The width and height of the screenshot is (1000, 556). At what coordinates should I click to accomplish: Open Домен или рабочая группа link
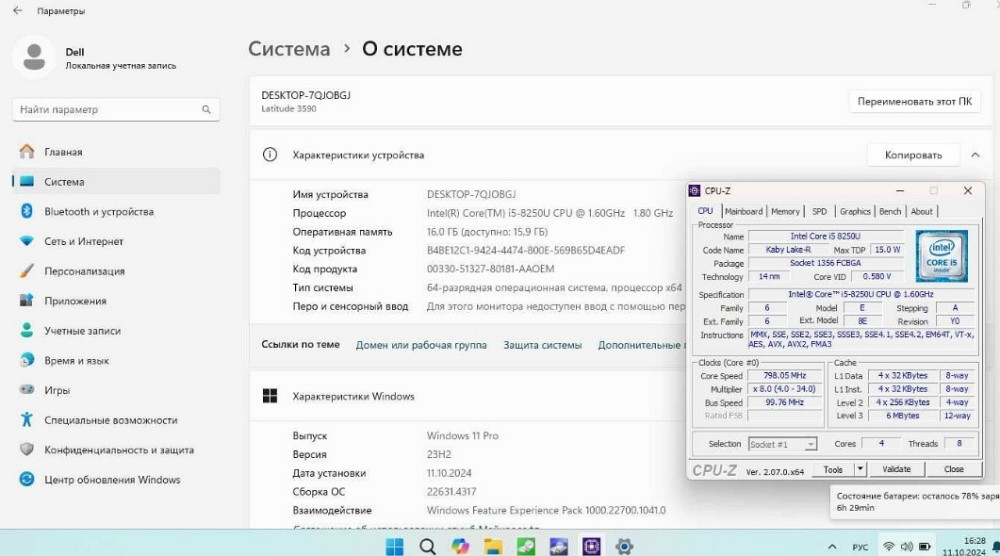pyautogui.click(x=421, y=345)
